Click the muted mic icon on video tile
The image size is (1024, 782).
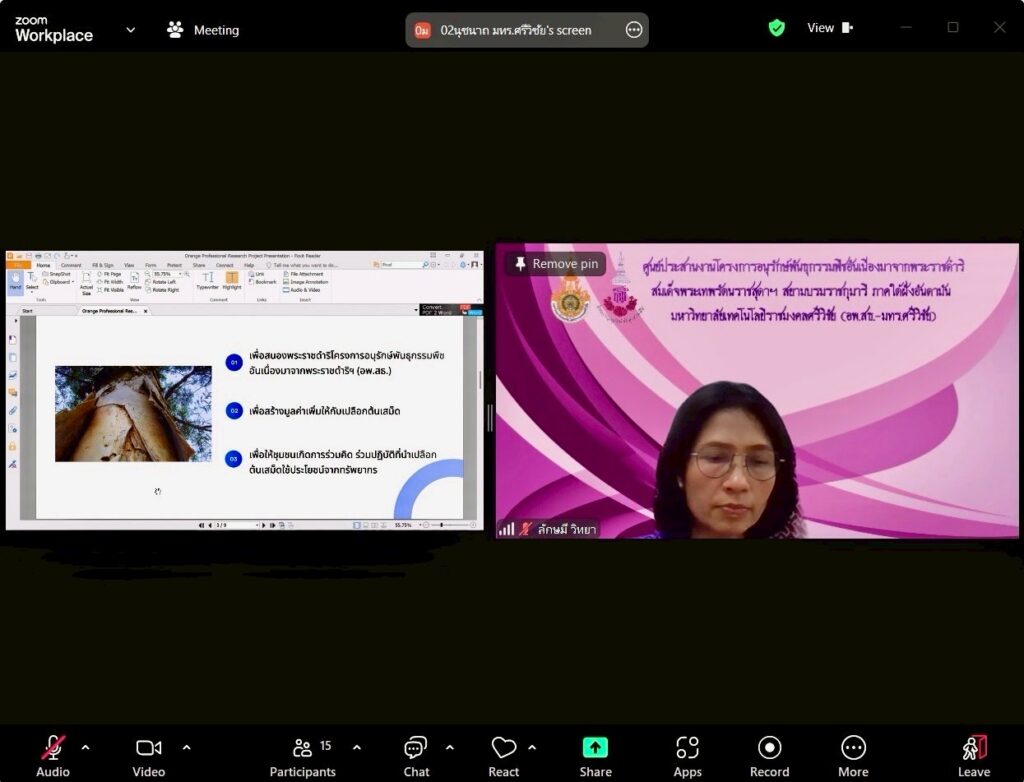click(x=525, y=529)
